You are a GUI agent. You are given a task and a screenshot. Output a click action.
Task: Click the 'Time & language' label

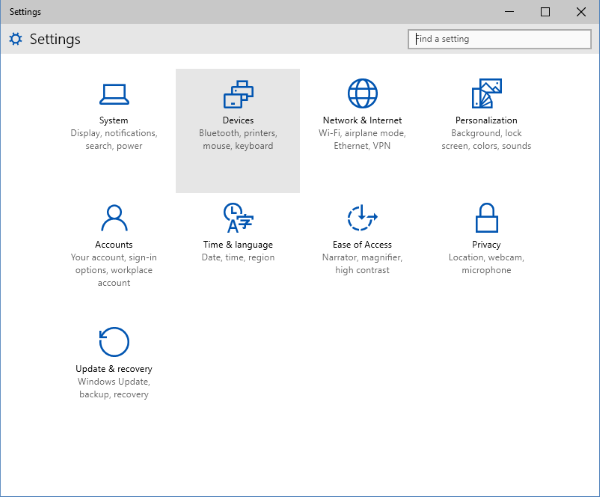(x=238, y=245)
